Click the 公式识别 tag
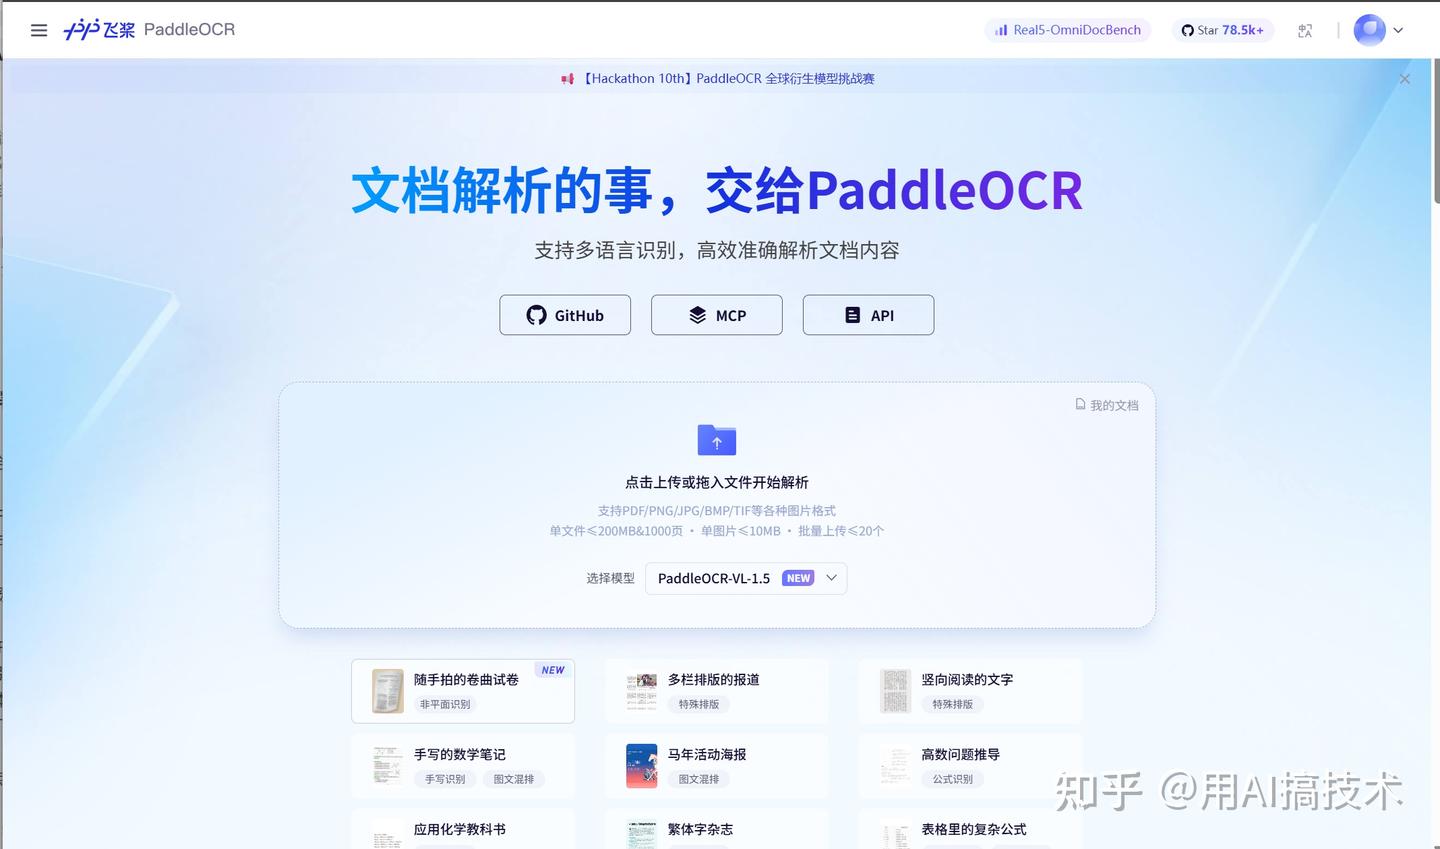The width and height of the screenshot is (1440, 849). tap(953, 779)
